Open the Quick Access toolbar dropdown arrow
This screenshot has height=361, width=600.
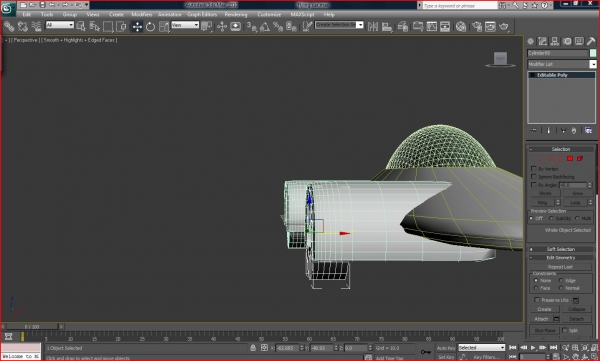point(86,5)
